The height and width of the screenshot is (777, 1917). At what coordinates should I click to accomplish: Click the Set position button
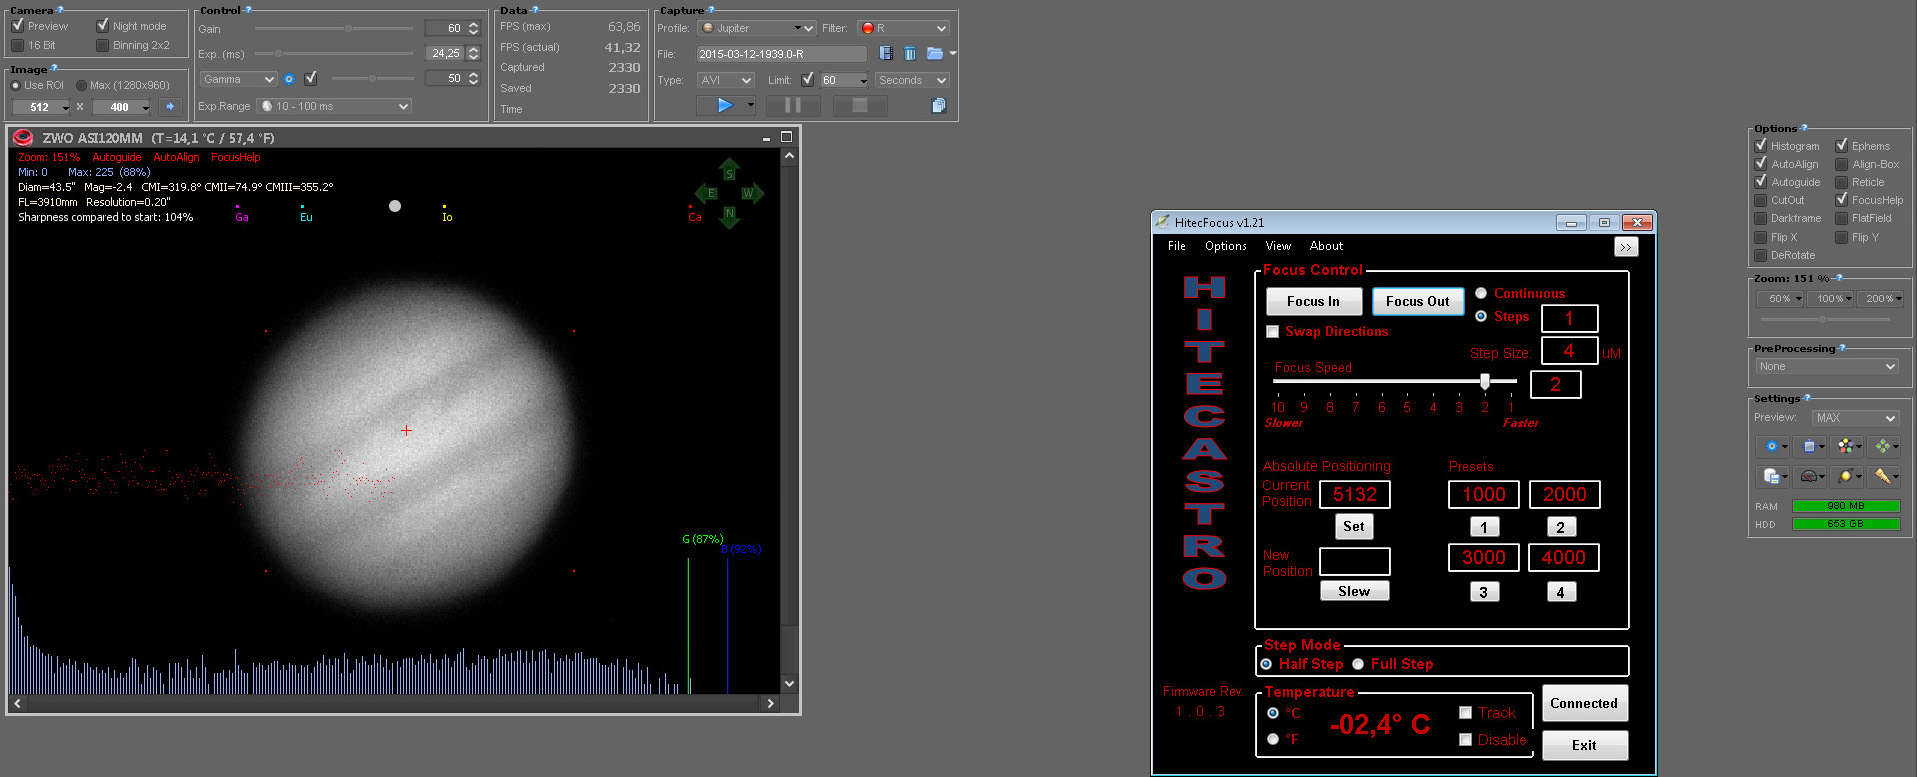(1354, 526)
